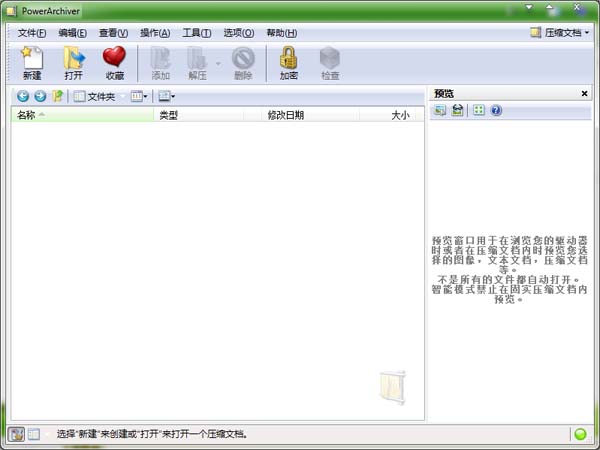The width and height of the screenshot is (600, 450).
Task: Toggle the 文件夹 folders pane button
Action: [x=94, y=96]
